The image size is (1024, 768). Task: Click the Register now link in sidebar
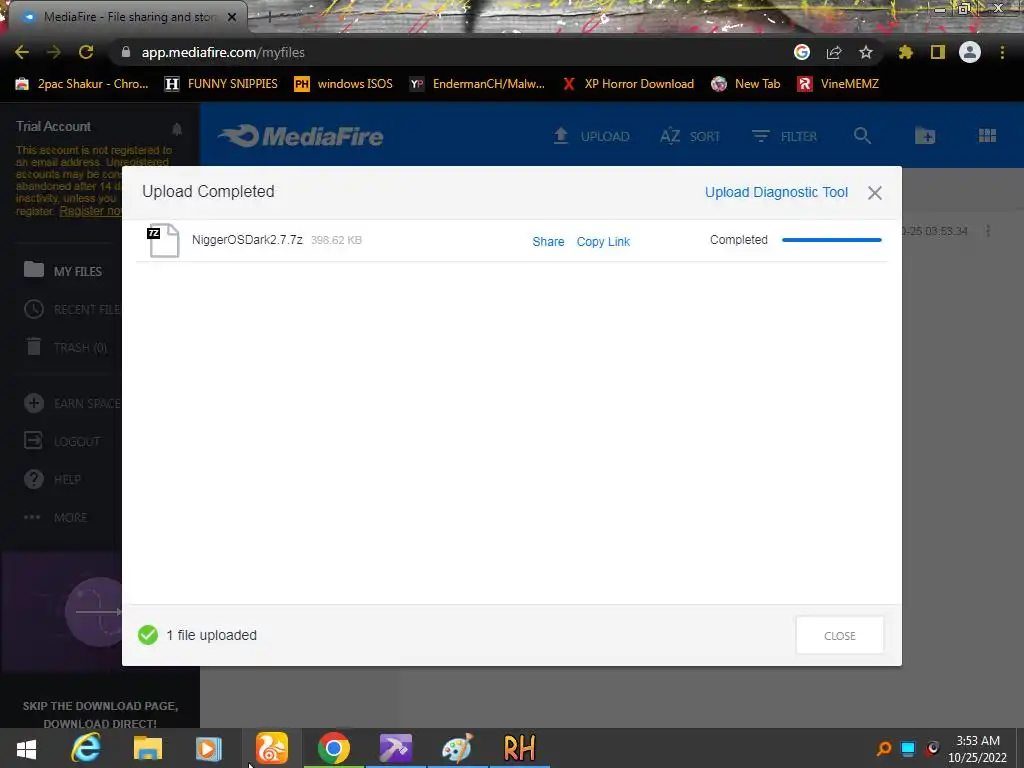click(x=90, y=211)
